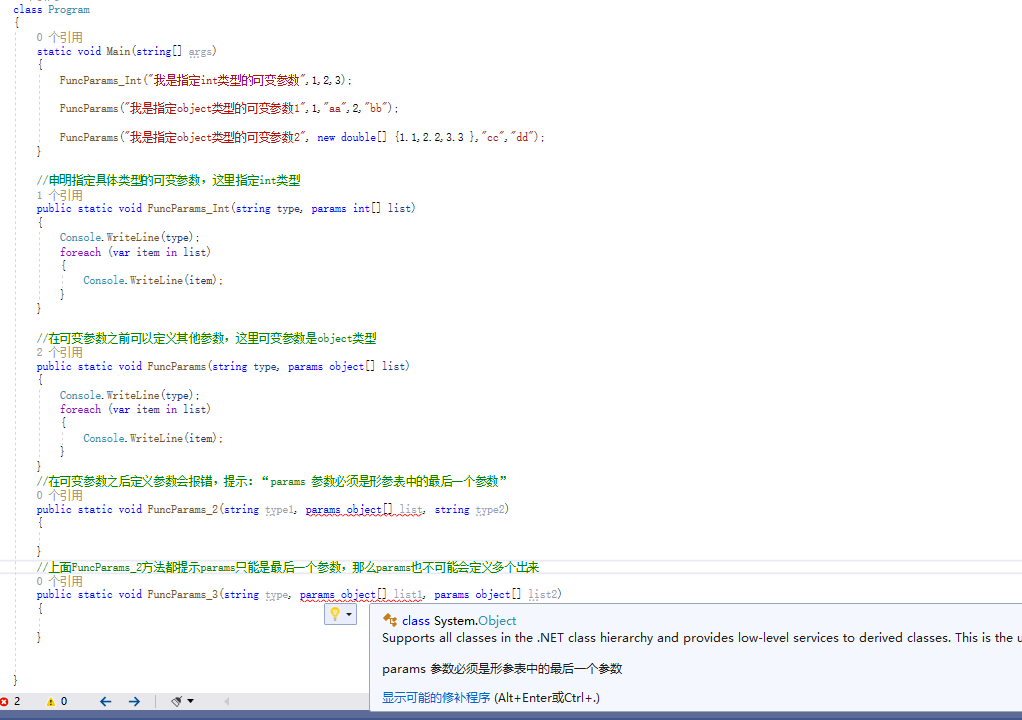Click the string ending with '可变参数2'
Viewport: 1022px width, 720px height.
(215, 137)
